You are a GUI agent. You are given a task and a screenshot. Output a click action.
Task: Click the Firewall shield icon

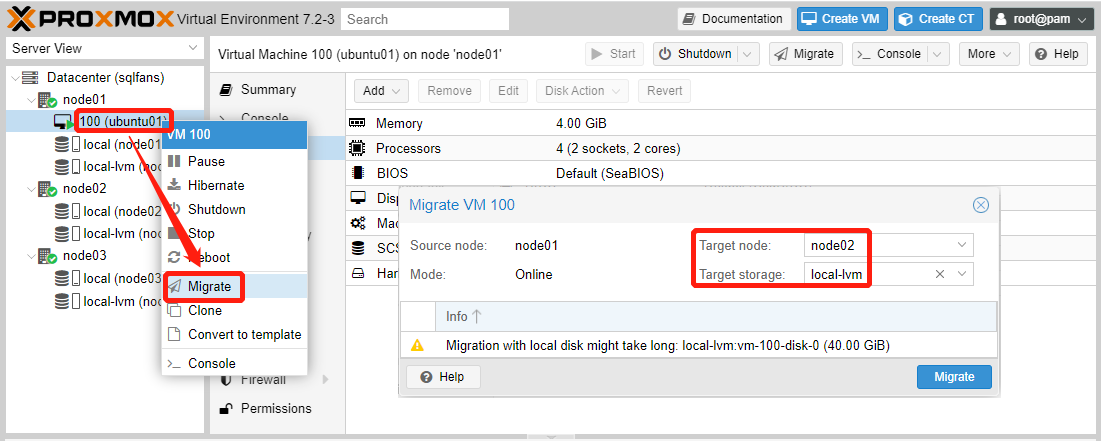[x=226, y=380]
